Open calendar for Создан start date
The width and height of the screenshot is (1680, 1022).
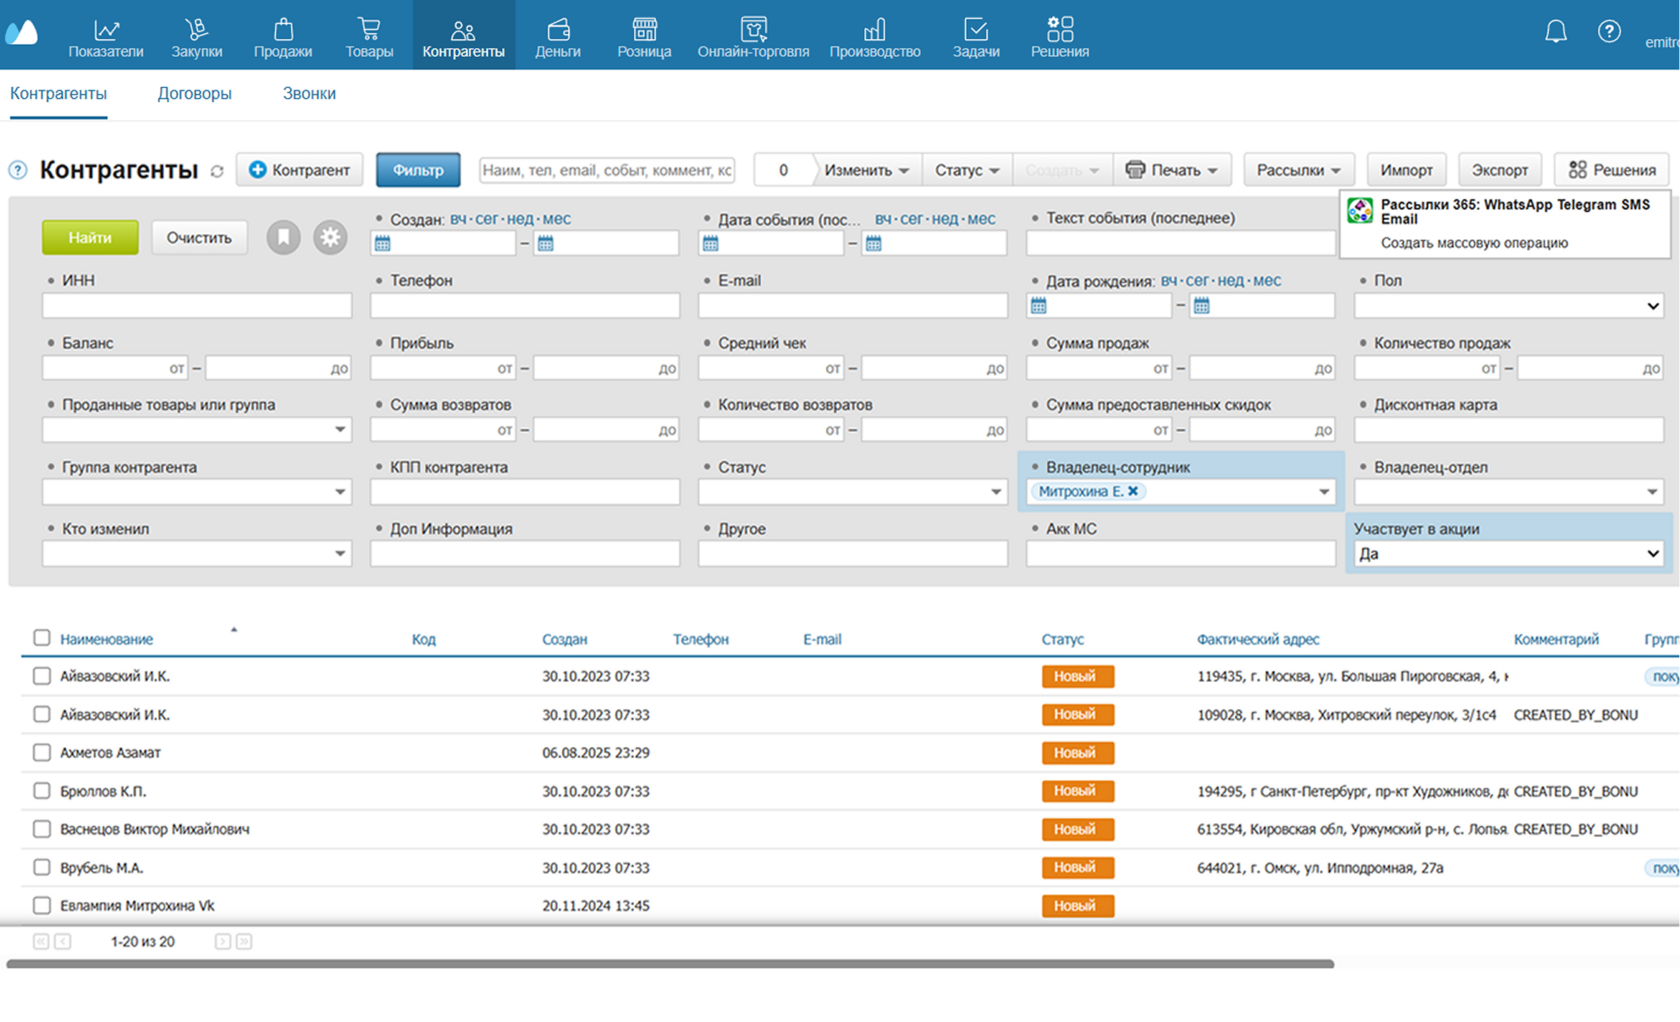[x=383, y=244]
